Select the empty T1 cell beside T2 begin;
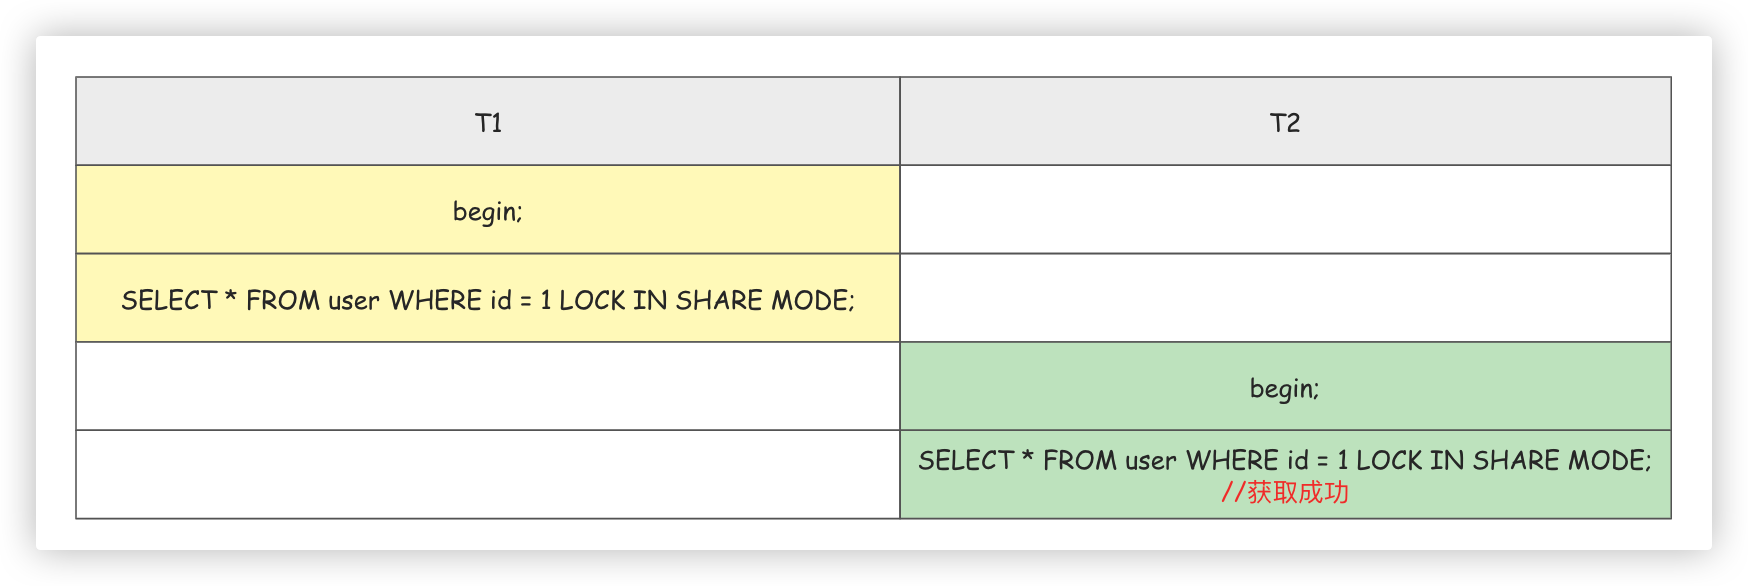The height and width of the screenshot is (586, 1748). click(488, 386)
